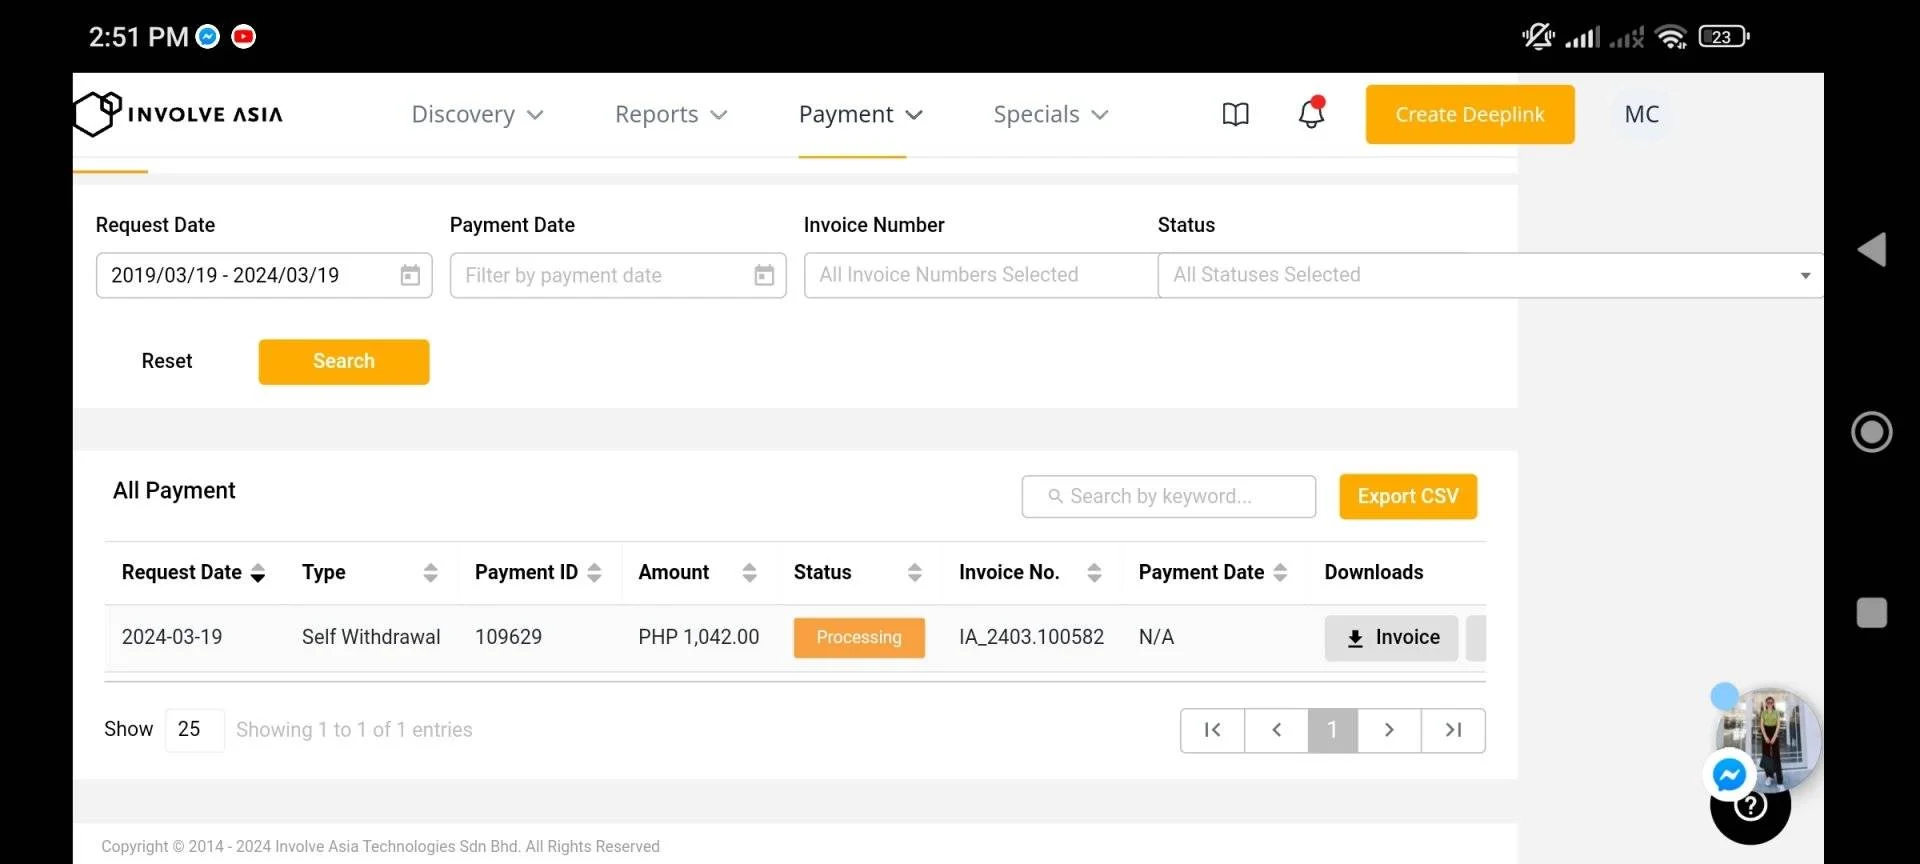The image size is (1920, 864).
Task: Click the payment ID 109629 cell
Action: pos(508,637)
